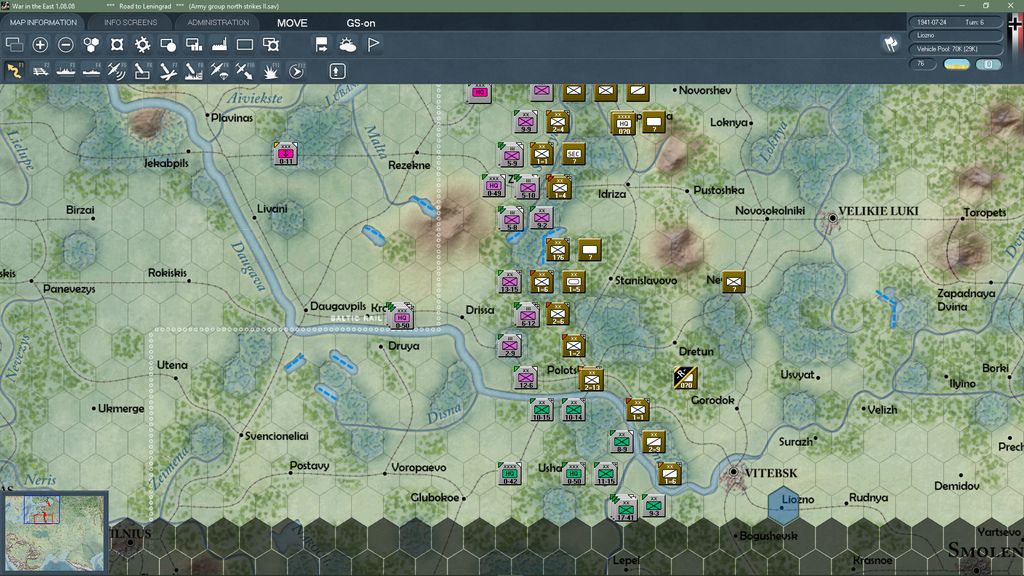The height and width of the screenshot is (576, 1024).
Task: Click the VITEBSK city marker
Action: (x=733, y=472)
